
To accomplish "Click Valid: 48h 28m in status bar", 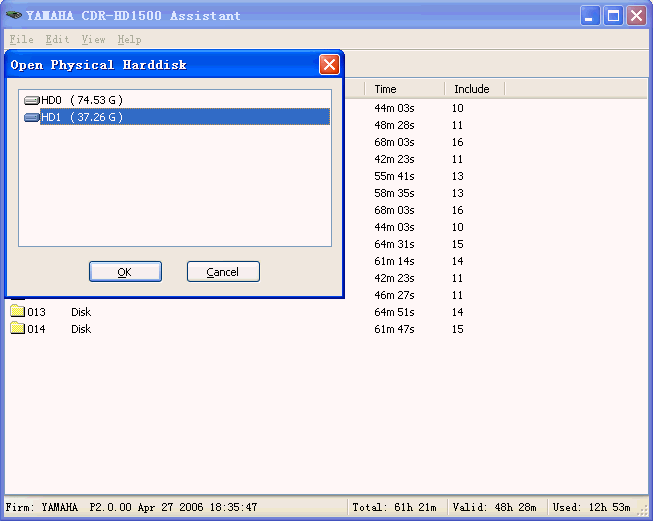I will 494,507.
